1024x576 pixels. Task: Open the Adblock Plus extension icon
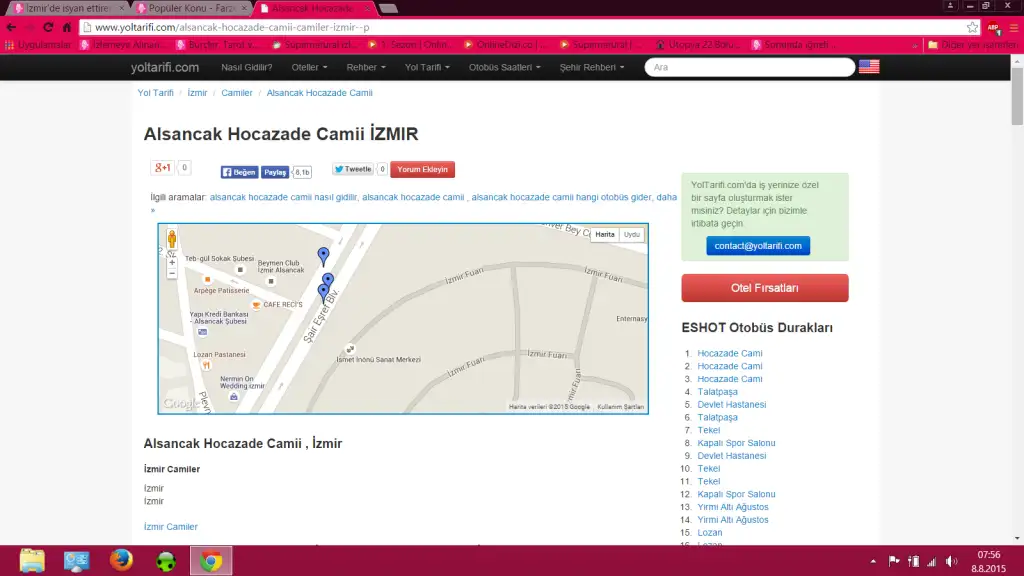coord(994,27)
